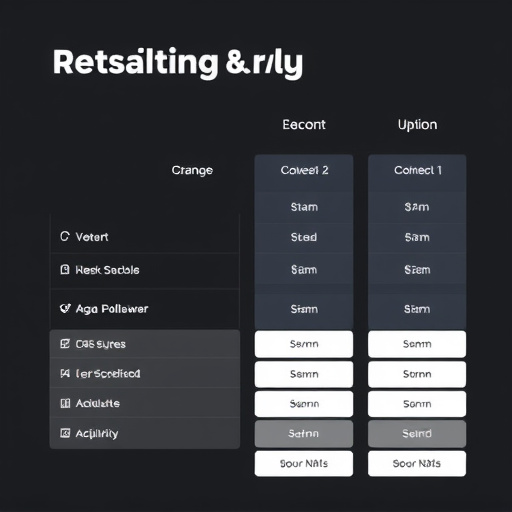The width and height of the screenshot is (512, 512).
Task: Click the Aga Pollewer row label
Action: (x=112, y=309)
